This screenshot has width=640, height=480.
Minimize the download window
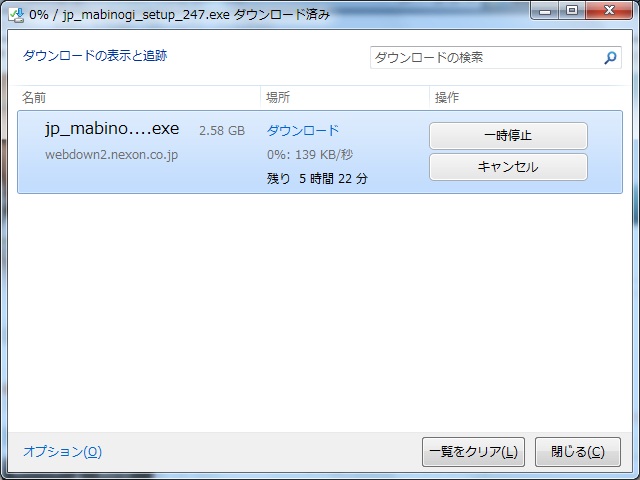[545, 11]
